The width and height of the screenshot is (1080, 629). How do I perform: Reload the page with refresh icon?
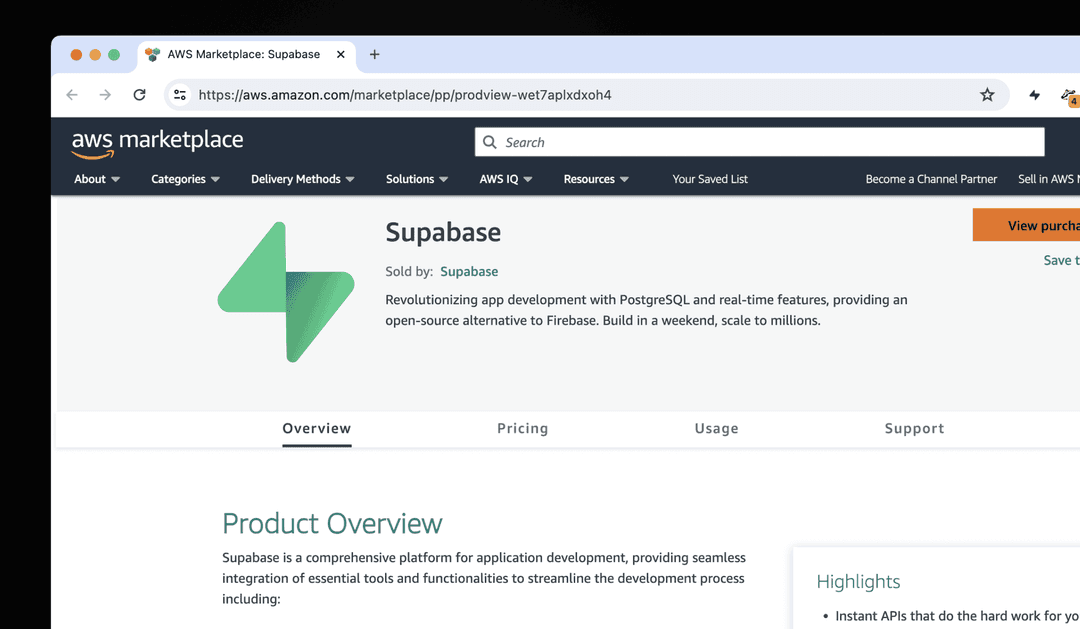[139, 95]
